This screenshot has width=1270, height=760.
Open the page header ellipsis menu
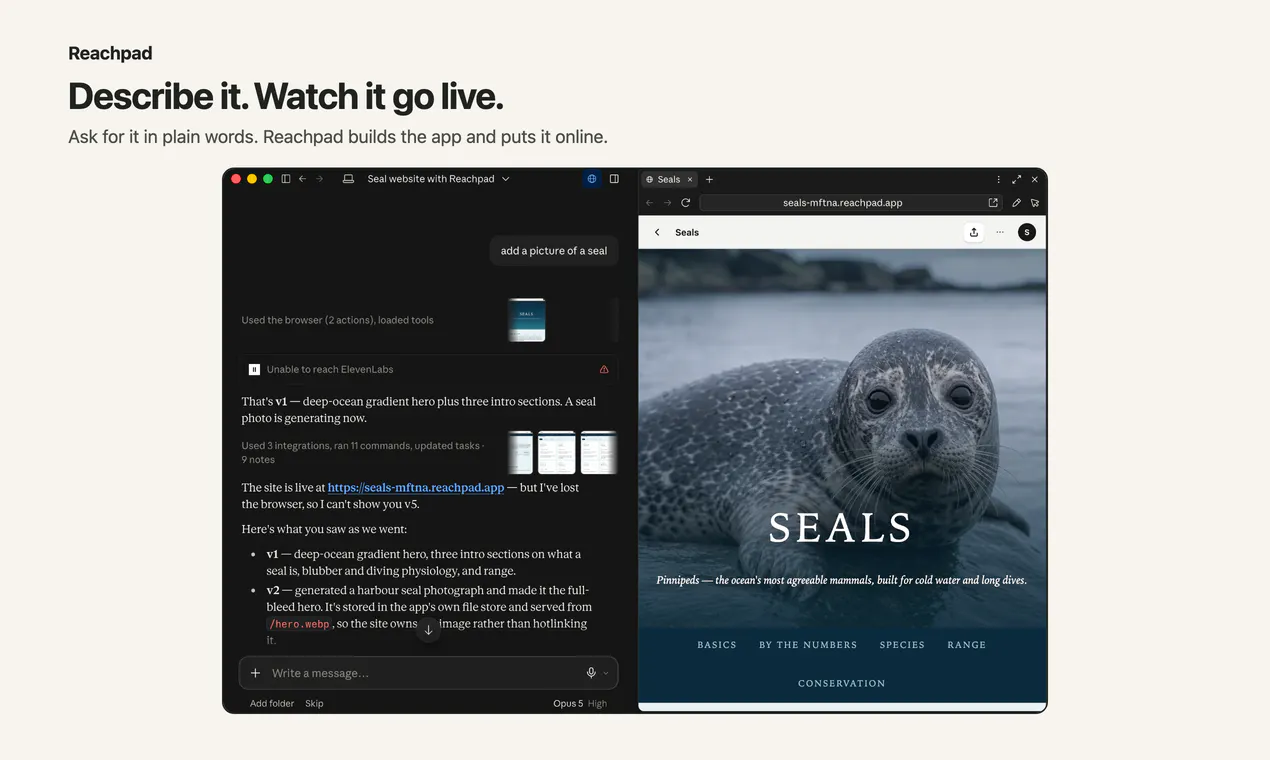click(1000, 232)
